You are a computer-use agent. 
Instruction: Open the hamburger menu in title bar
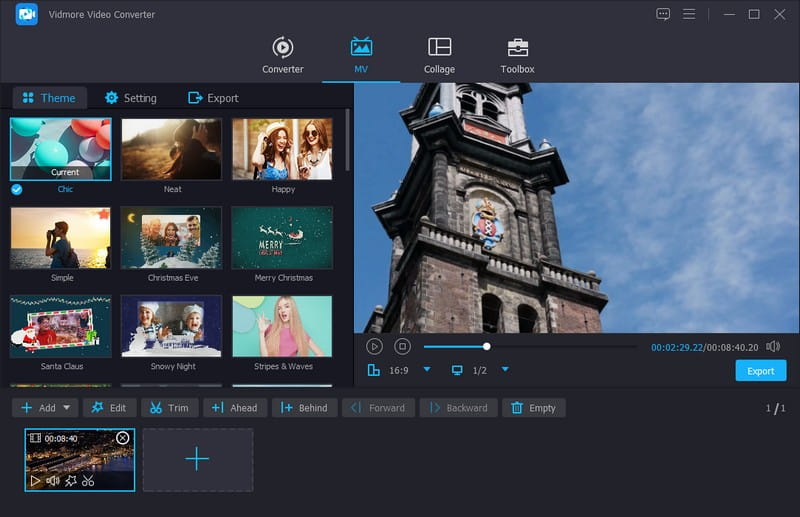pyautogui.click(x=689, y=14)
